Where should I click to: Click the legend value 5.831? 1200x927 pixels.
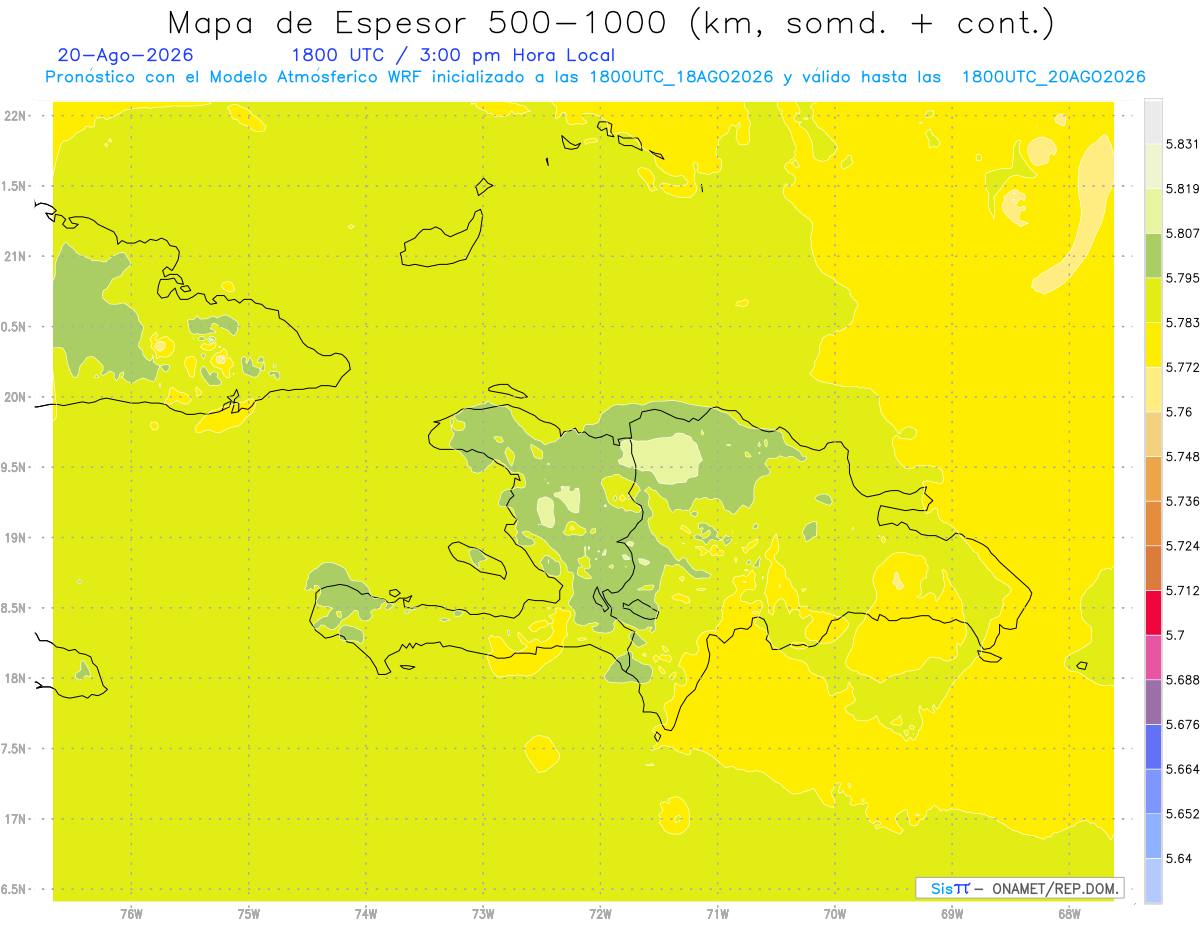click(1182, 144)
